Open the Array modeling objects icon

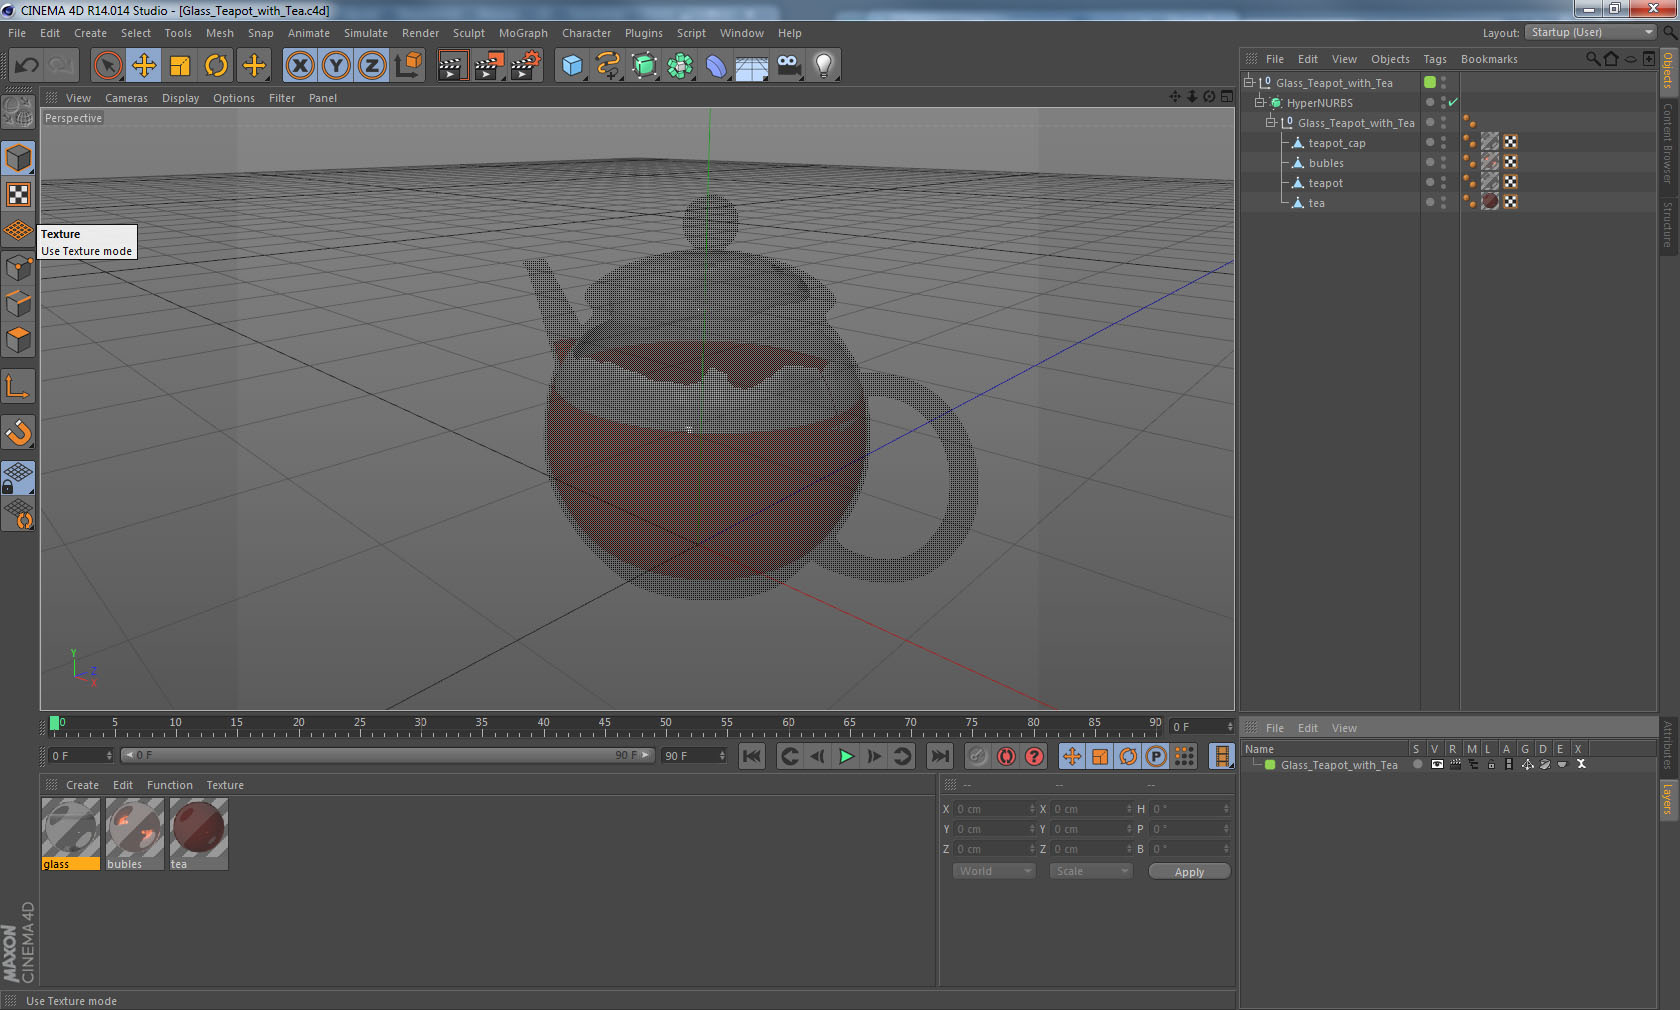680,66
